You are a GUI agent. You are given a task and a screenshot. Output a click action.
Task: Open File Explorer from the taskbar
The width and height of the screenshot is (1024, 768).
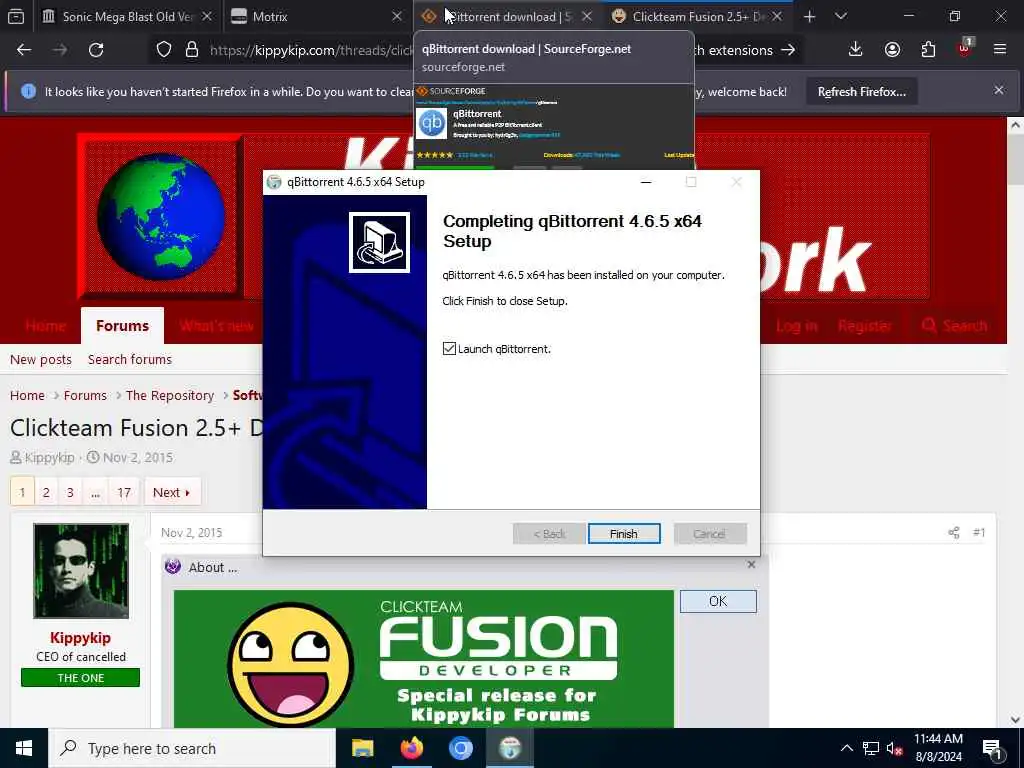point(362,748)
